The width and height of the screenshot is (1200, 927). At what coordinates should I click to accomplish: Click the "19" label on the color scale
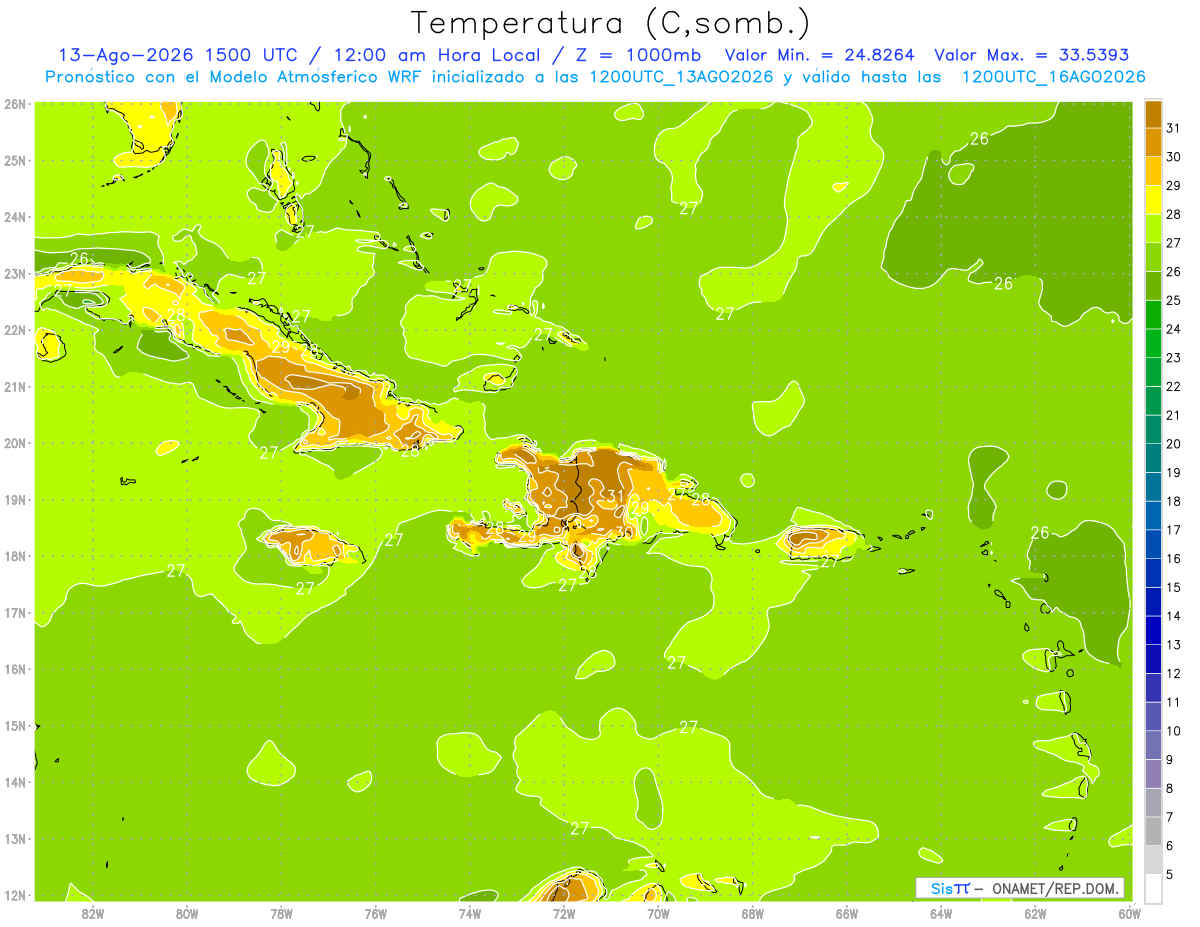(1174, 472)
